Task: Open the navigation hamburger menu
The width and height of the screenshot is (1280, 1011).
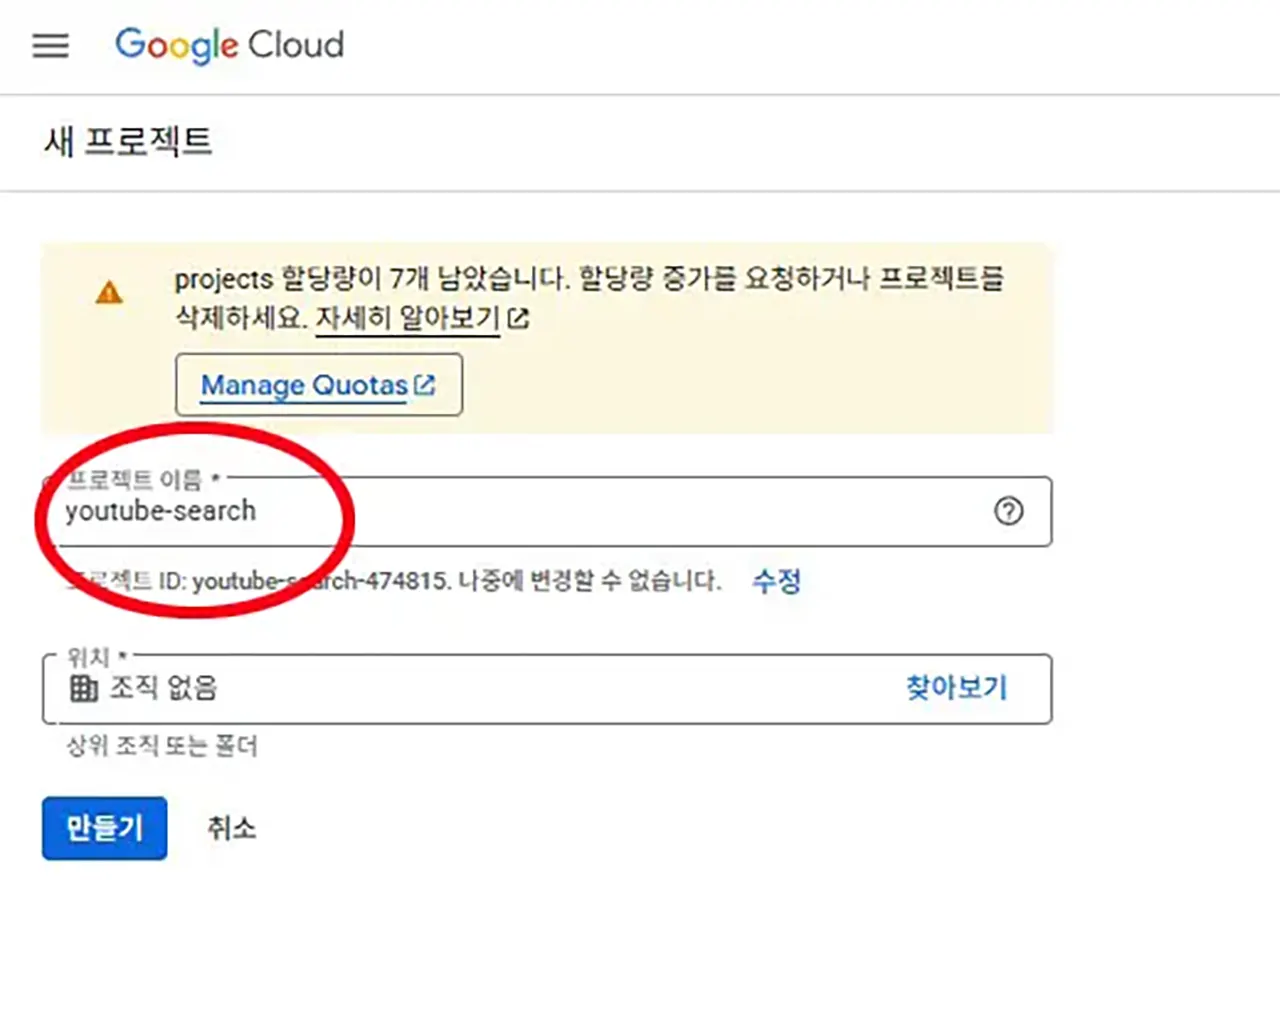Action: point(50,46)
